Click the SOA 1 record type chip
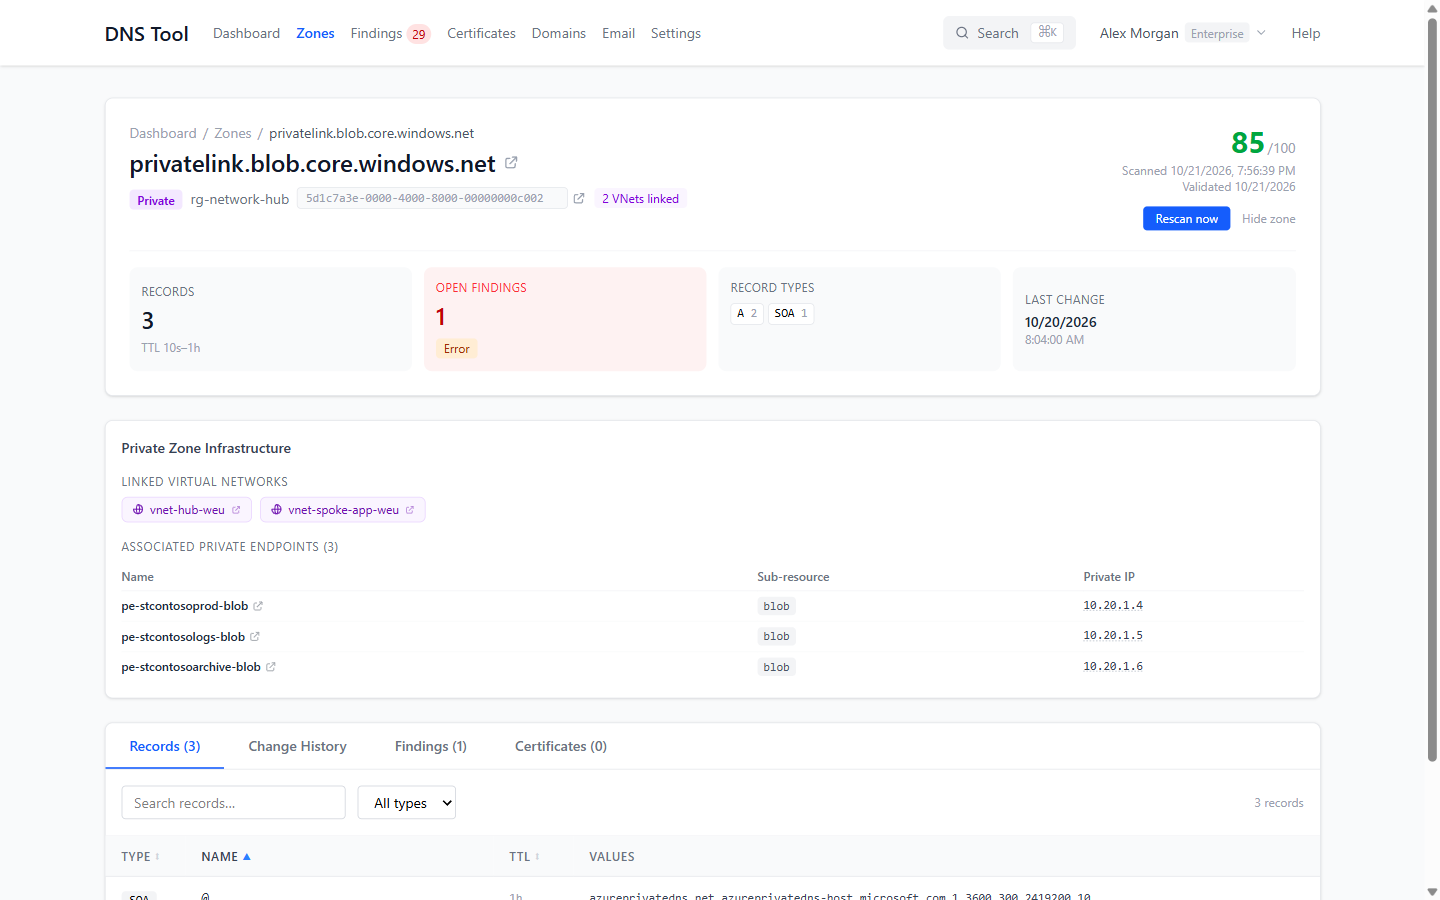This screenshot has width=1440, height=900. pyautogui.click(x=791, y=314)
